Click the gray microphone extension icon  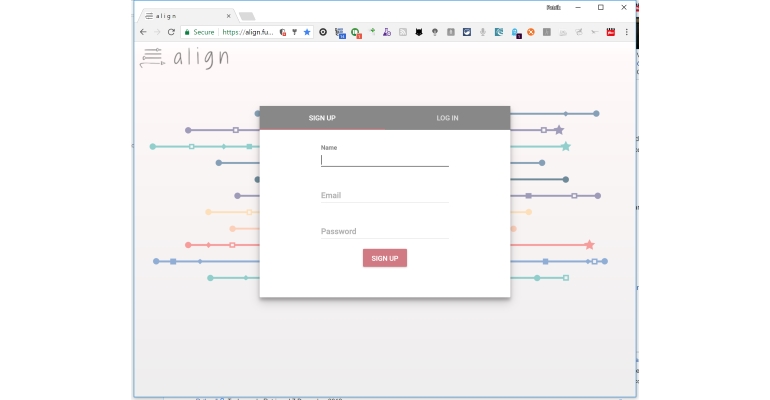[483, 32]
